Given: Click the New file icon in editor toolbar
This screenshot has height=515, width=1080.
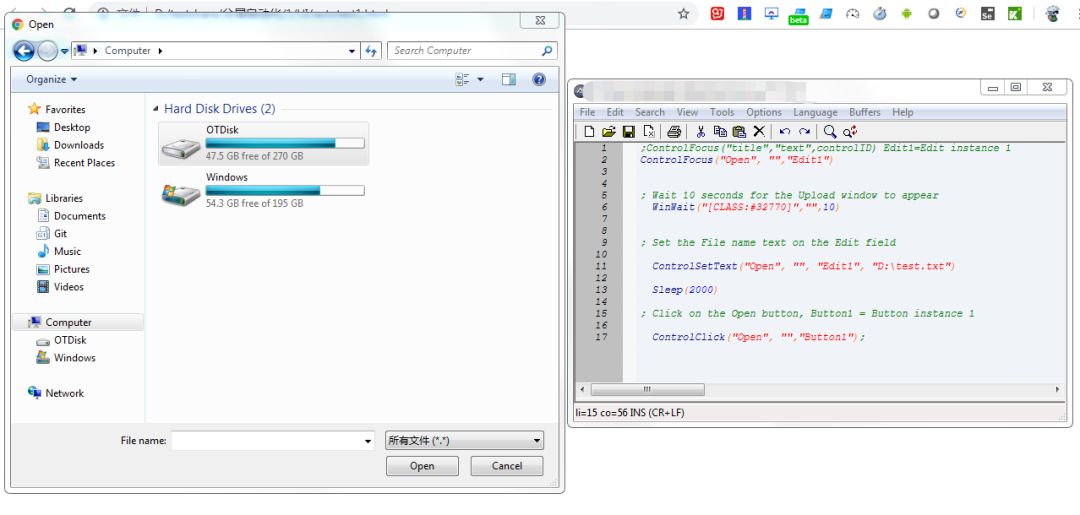Looking at the screenshot, I should point(589,132).
